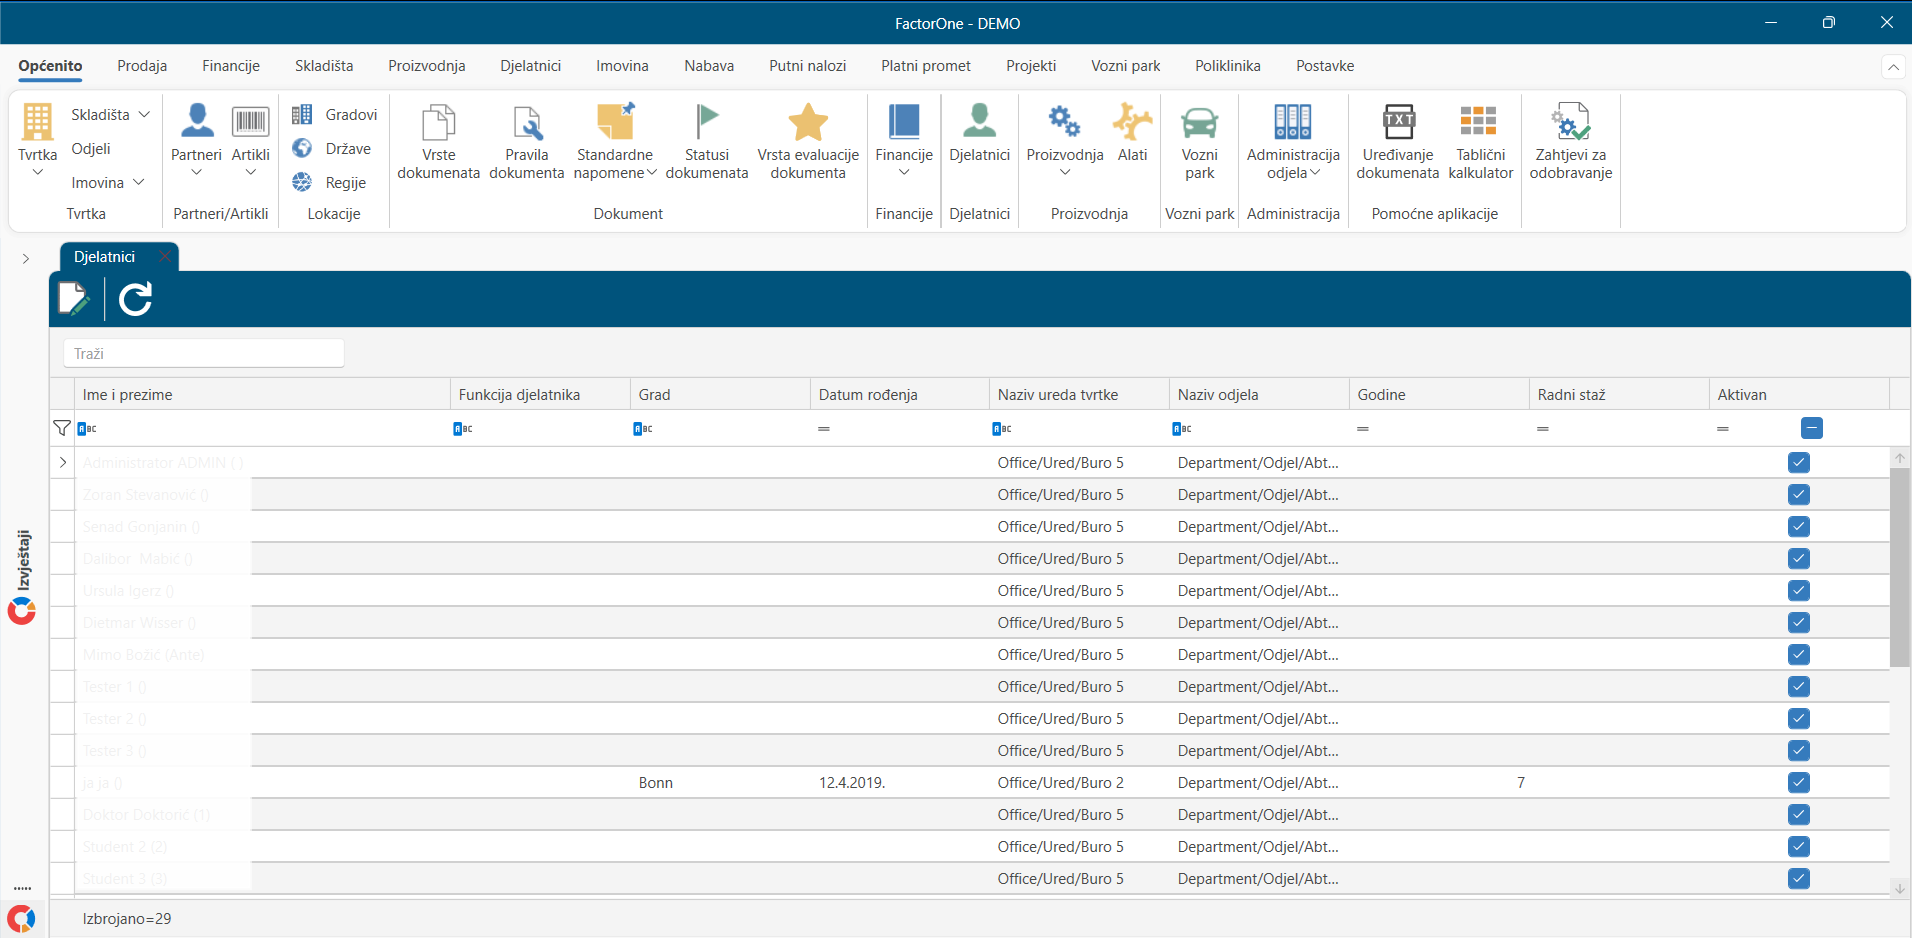Open Države countries list

[x=332, y=149]
